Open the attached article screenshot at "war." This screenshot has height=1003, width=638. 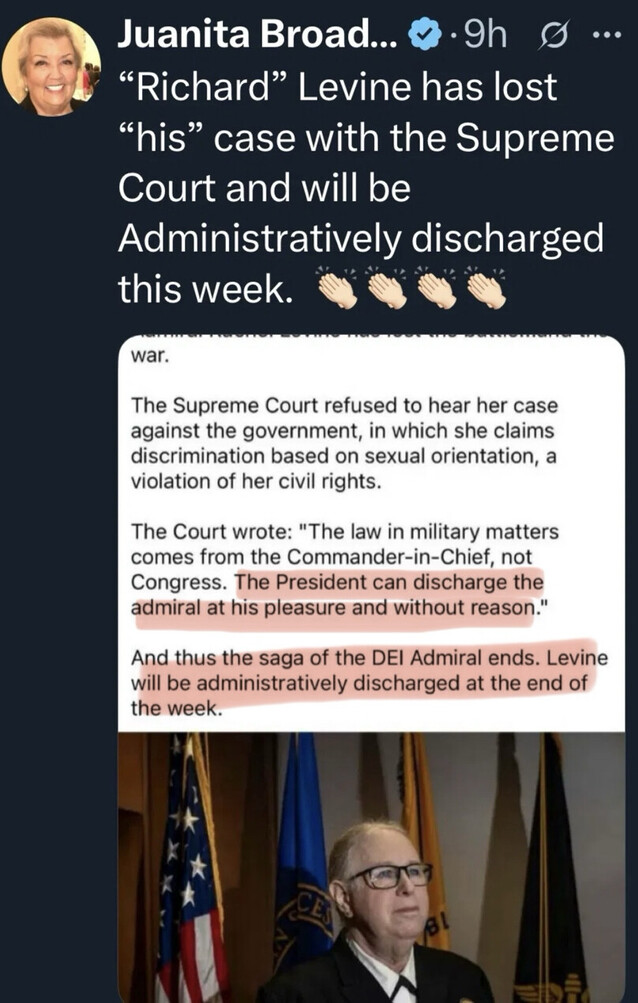[x=148, y=355]
